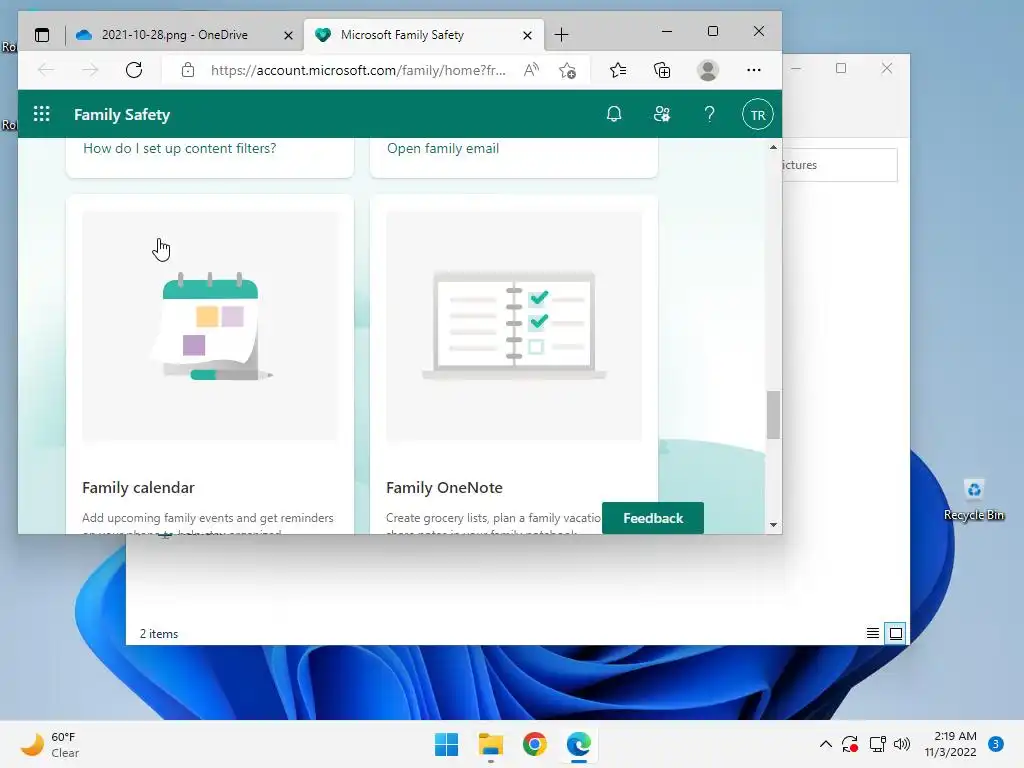Go back to the previous page

(46, 70)
